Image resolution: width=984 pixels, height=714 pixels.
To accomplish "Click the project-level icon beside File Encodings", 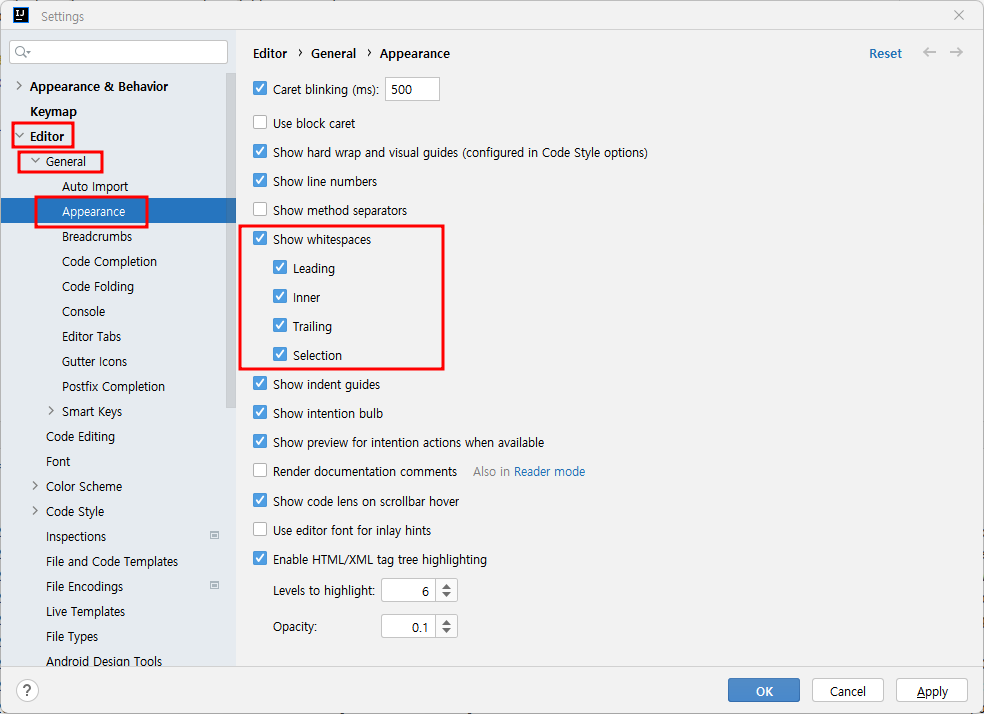I will [215, 585].
